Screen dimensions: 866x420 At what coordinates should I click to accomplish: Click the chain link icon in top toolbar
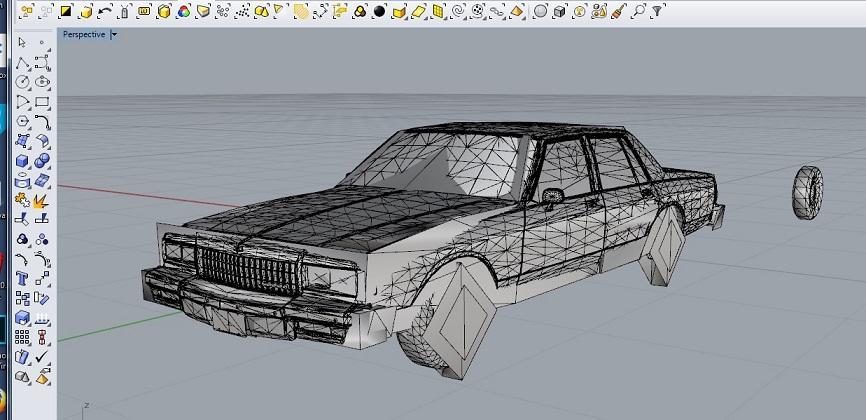click(496, 12)
